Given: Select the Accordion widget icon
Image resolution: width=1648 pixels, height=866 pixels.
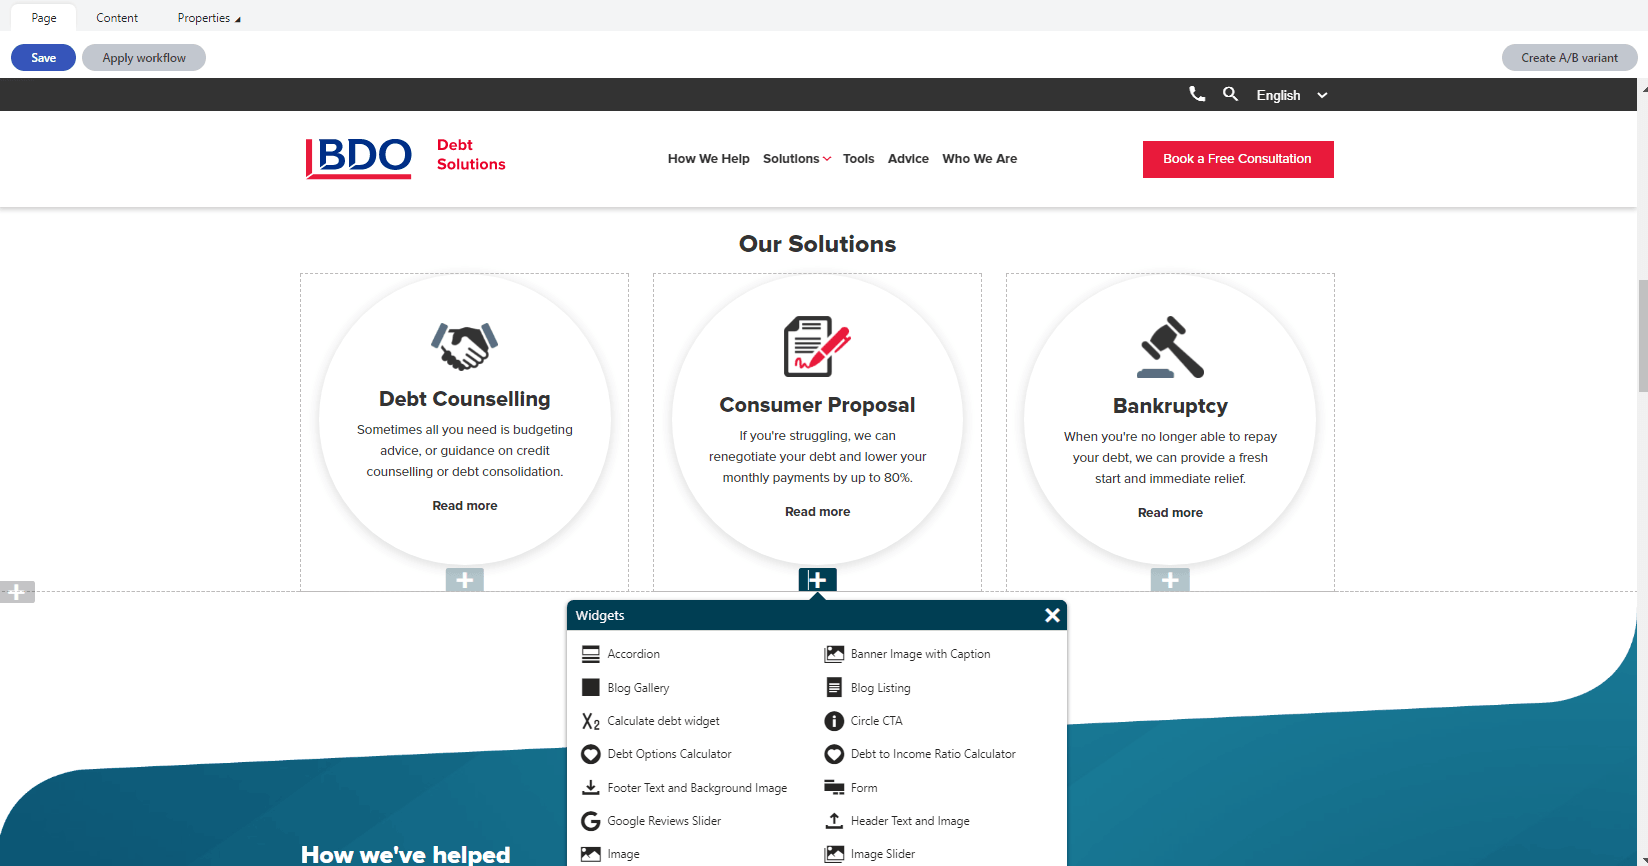Looking at the screenshot, I should point(591,654).
